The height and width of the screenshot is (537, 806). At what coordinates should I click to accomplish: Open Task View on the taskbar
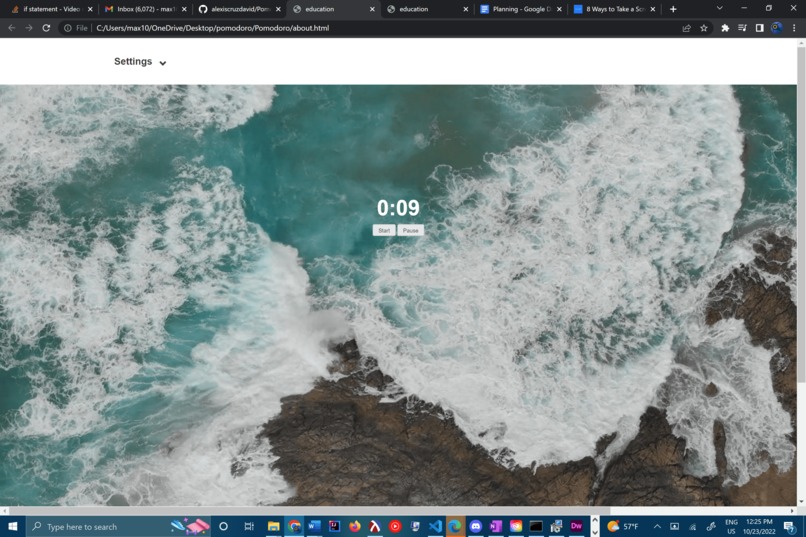(249, 526)
